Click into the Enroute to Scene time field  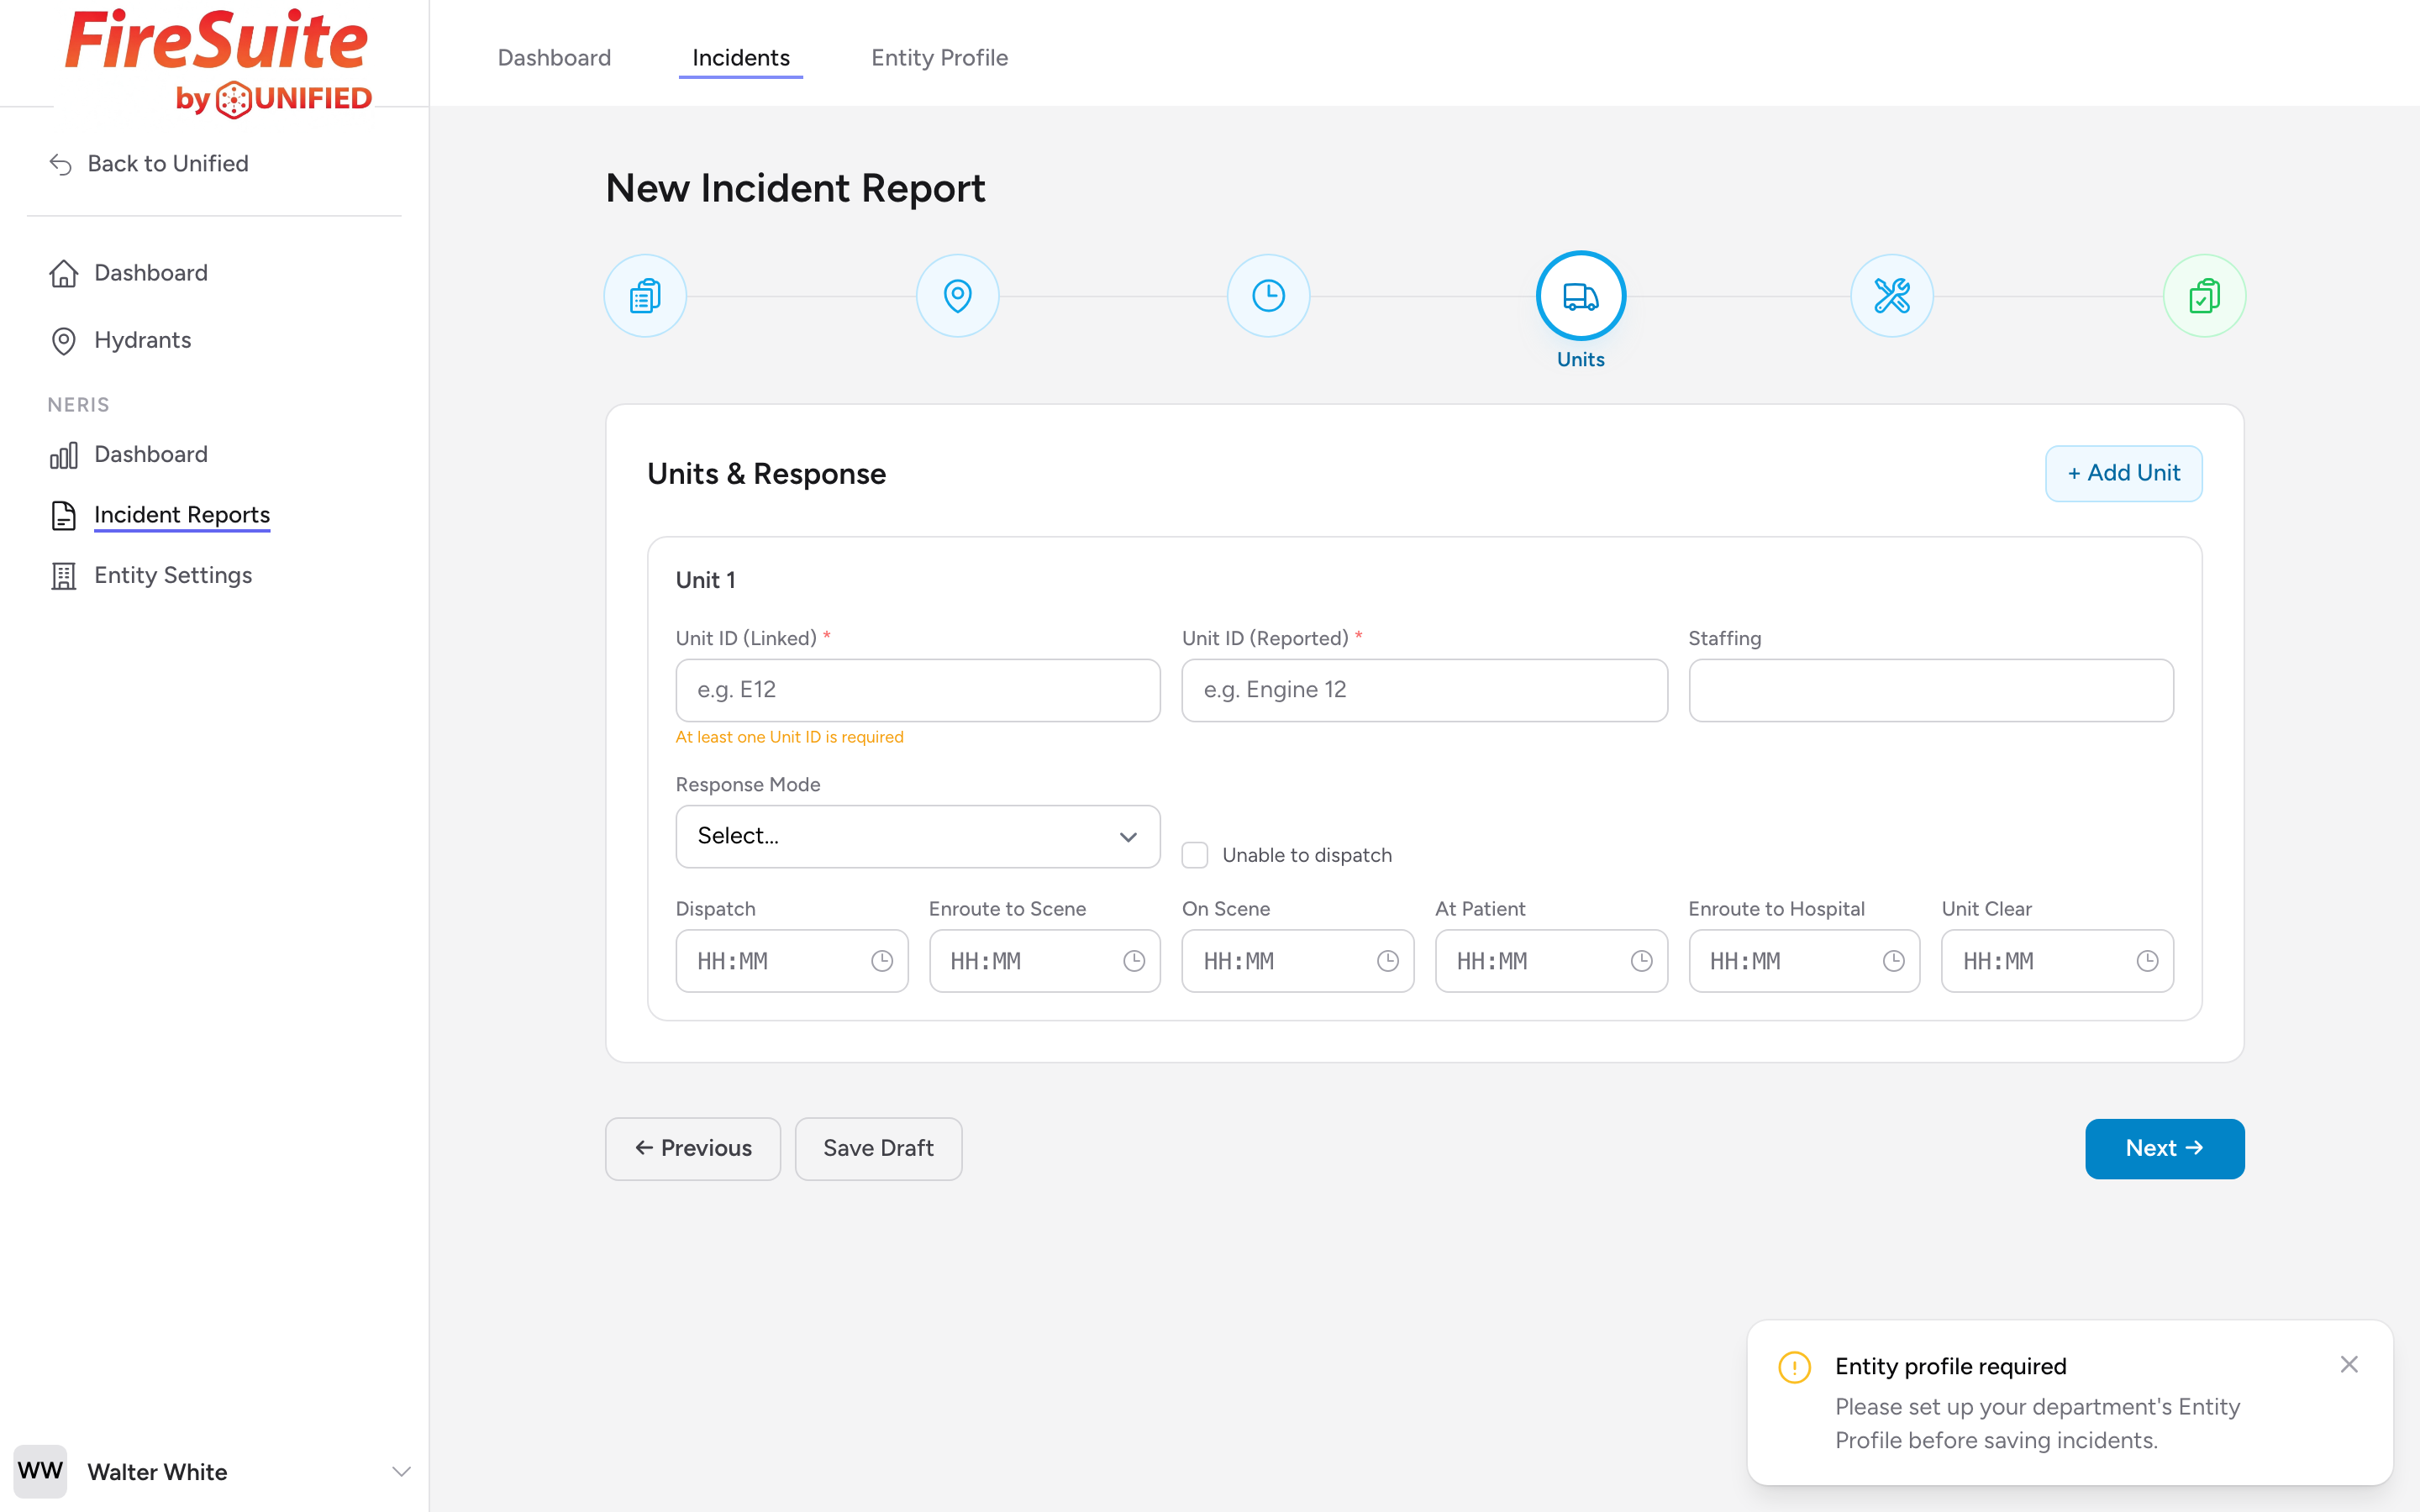[x=1044, y=961]
